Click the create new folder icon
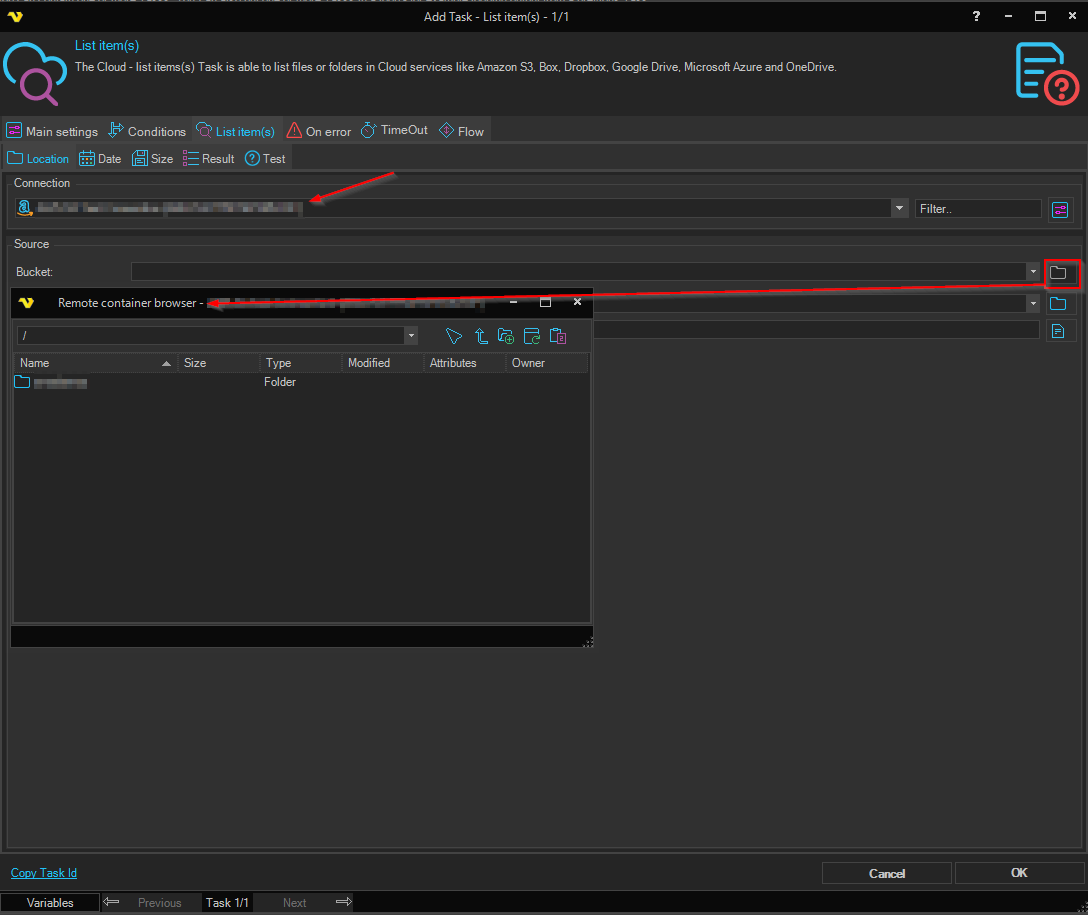 coord(506,336)
